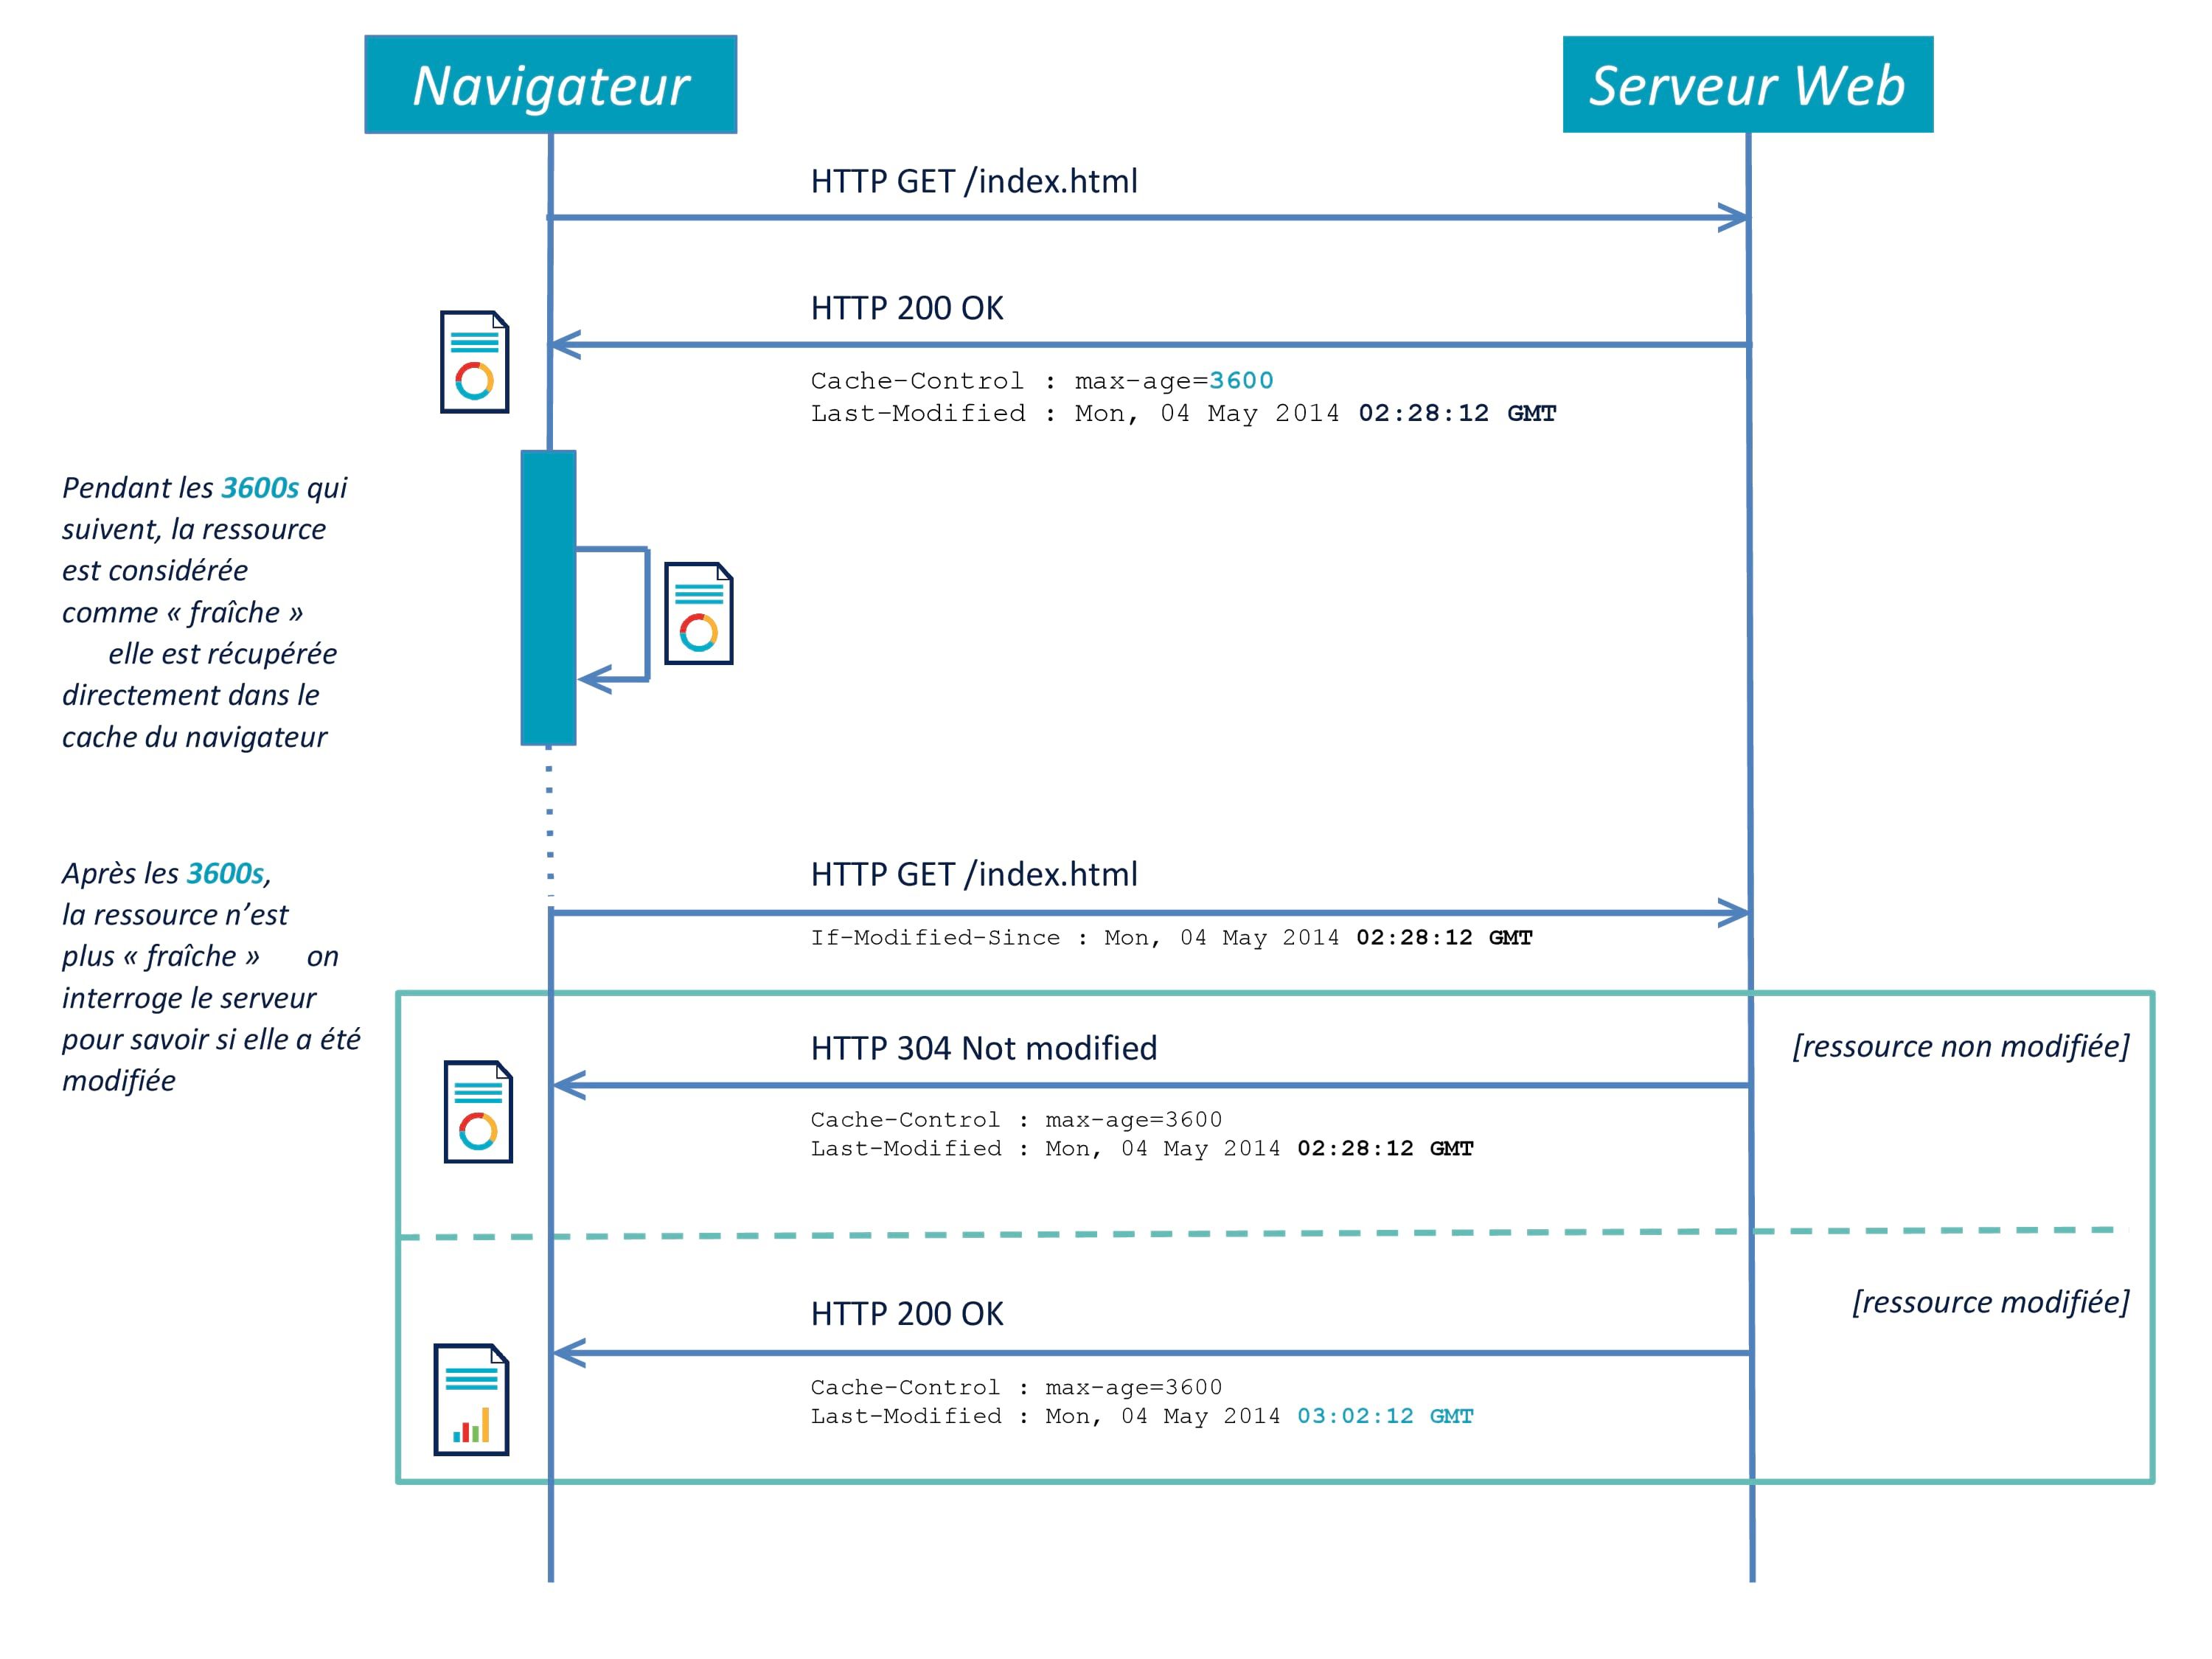Select the document icon beside HTTP 304 response

click(478, 1111)
